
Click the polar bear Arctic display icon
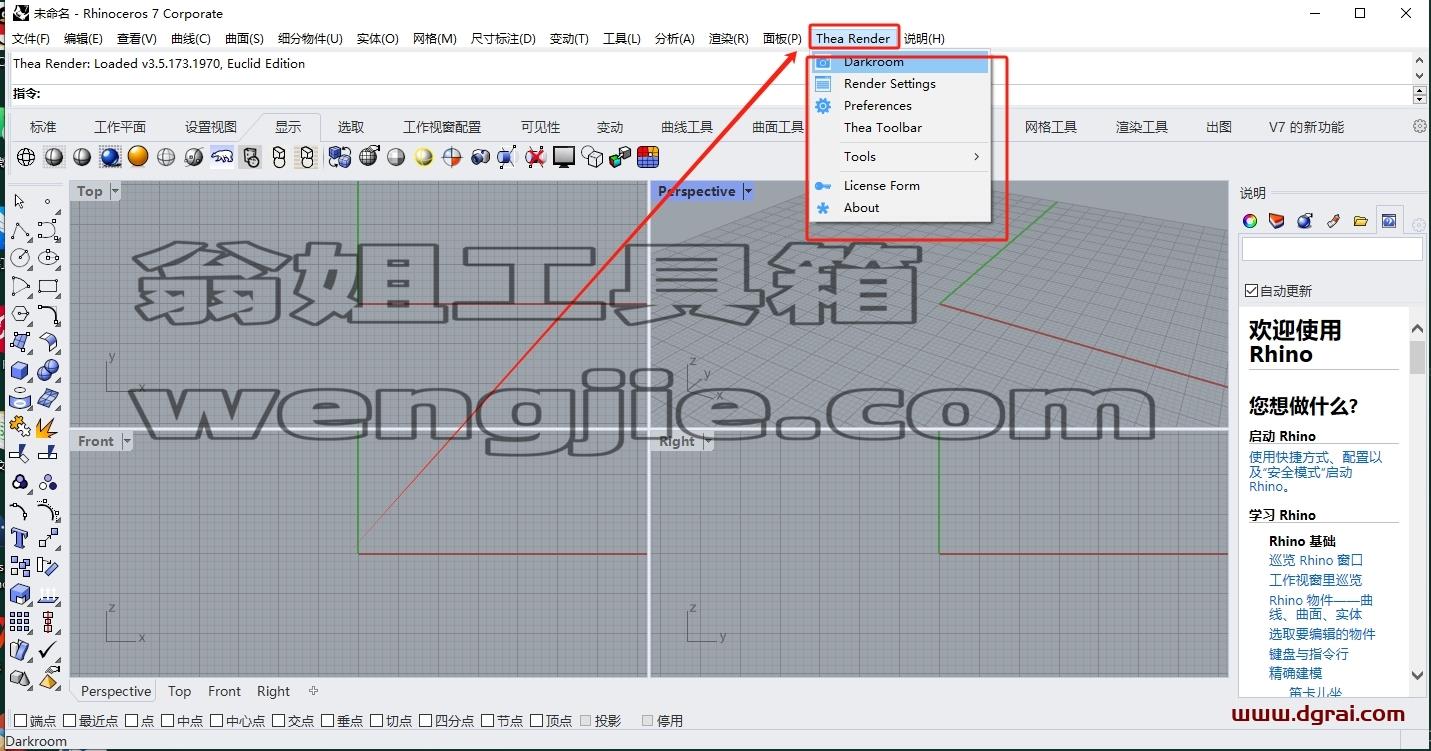pyautogui.click(x=222, y=157)
